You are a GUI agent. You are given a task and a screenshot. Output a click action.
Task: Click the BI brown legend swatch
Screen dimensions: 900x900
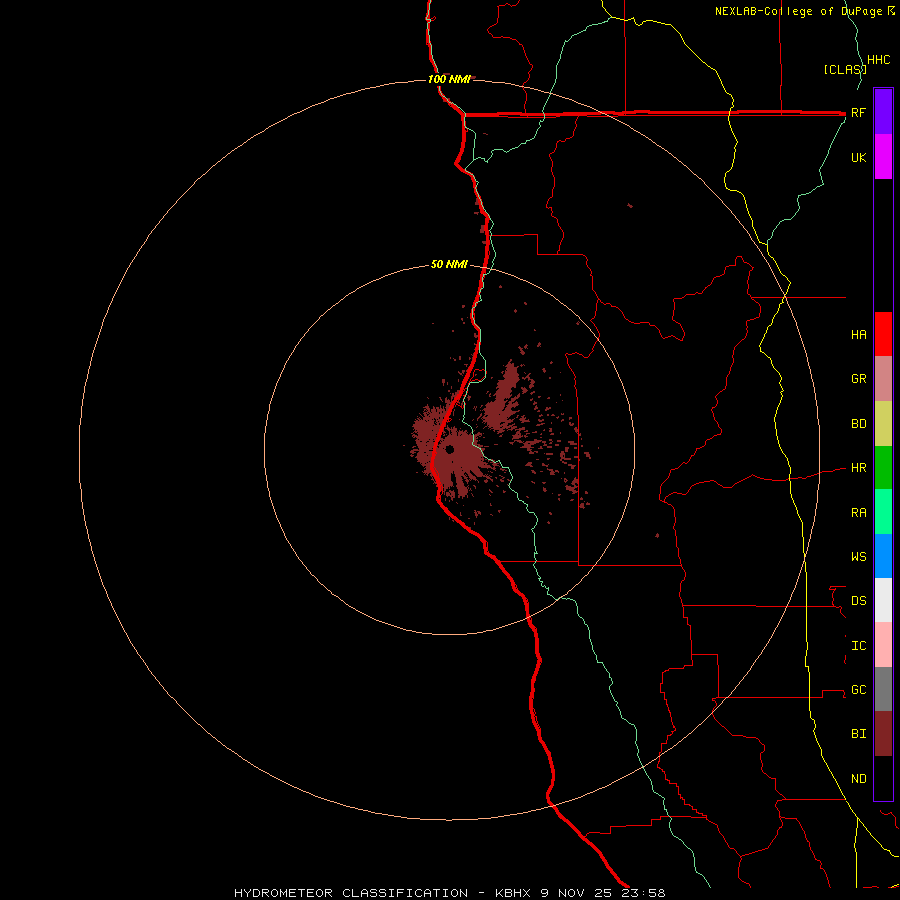point(883,734)
